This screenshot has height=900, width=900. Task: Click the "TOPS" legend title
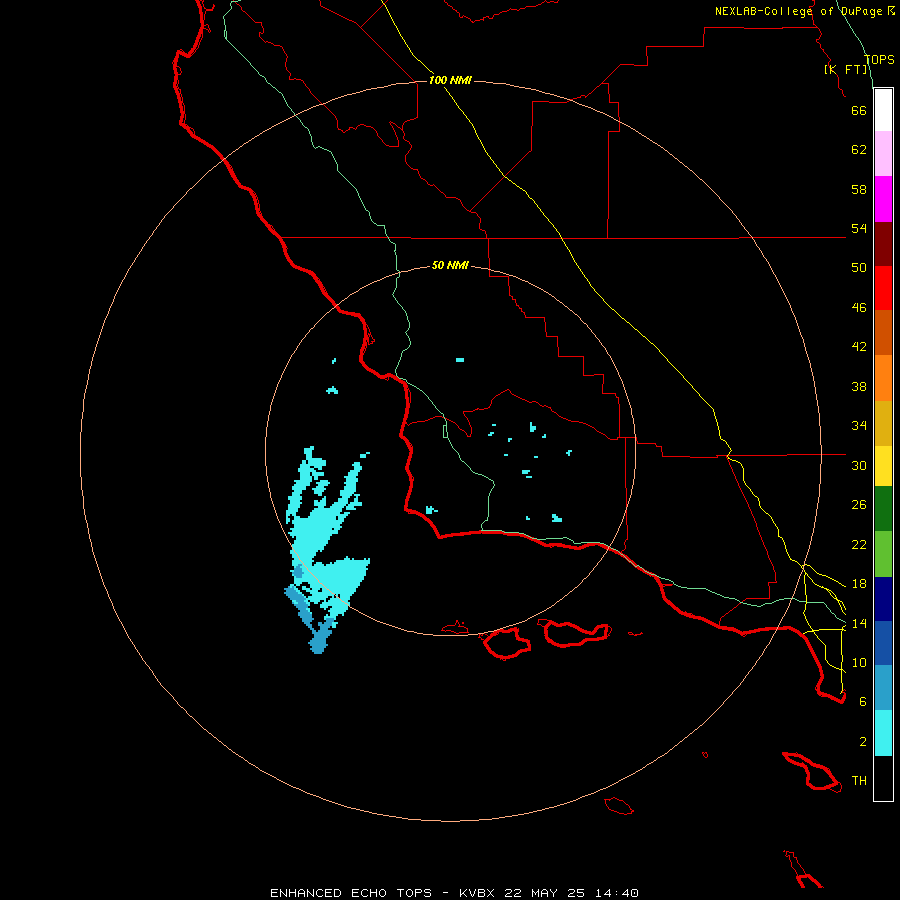tap(879, 60)
